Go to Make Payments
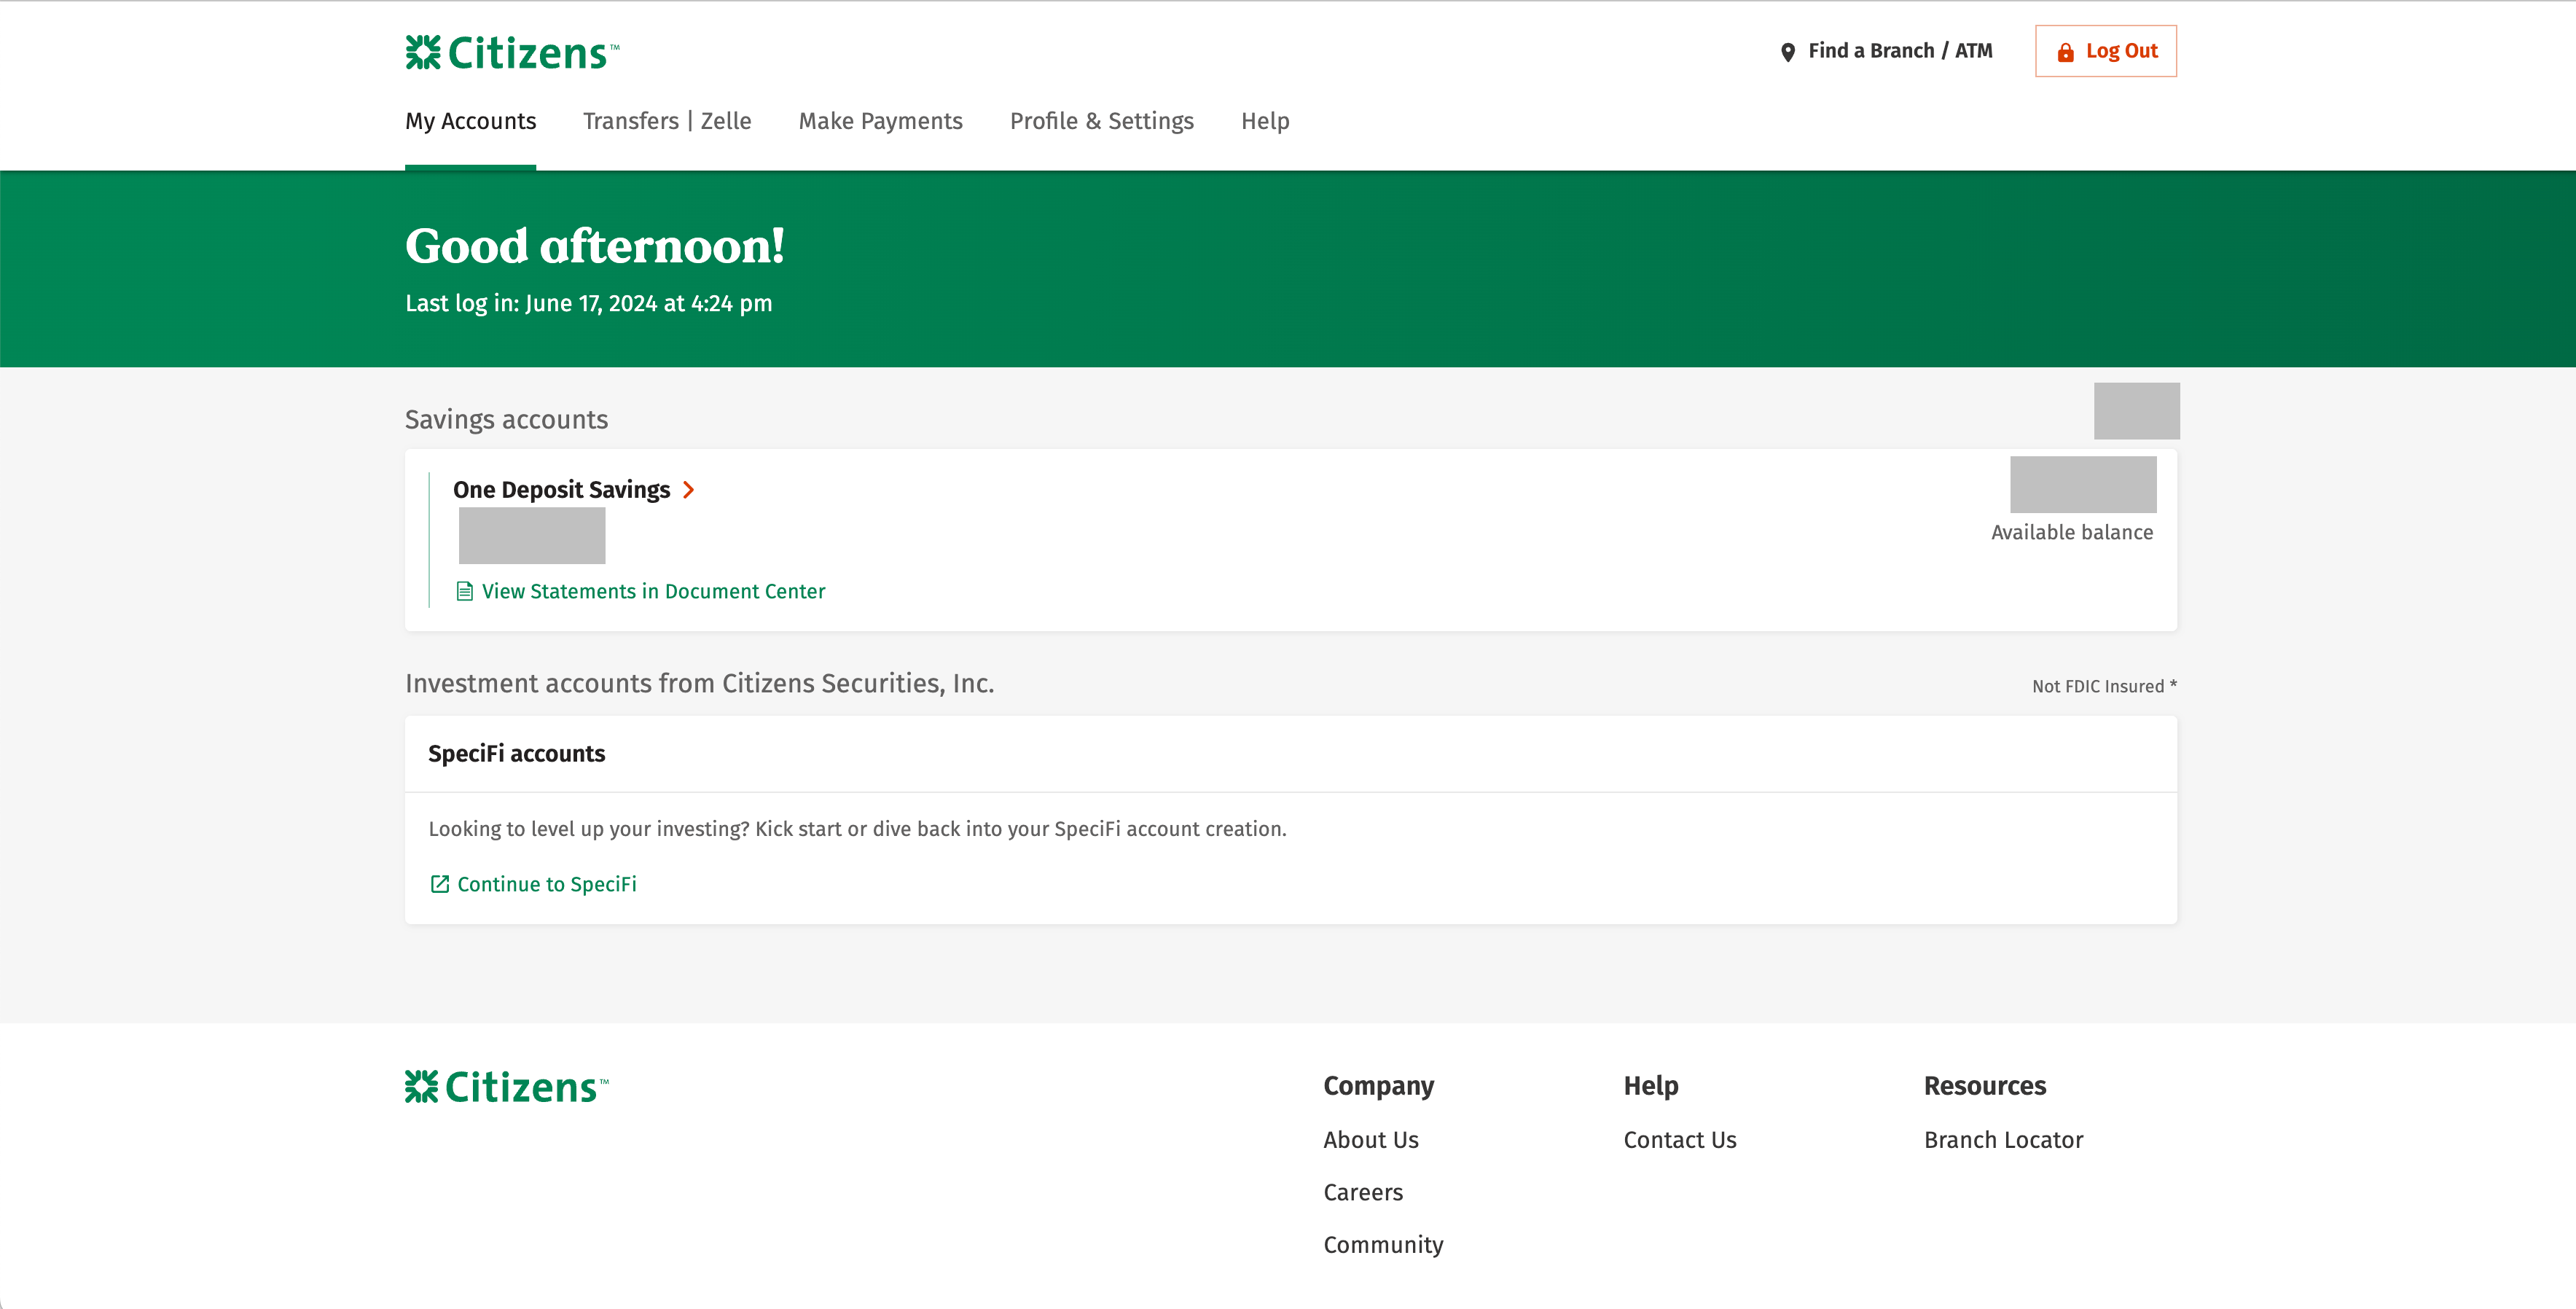The width and height of the screenshot is (2576, 1309). pos(880,121)
